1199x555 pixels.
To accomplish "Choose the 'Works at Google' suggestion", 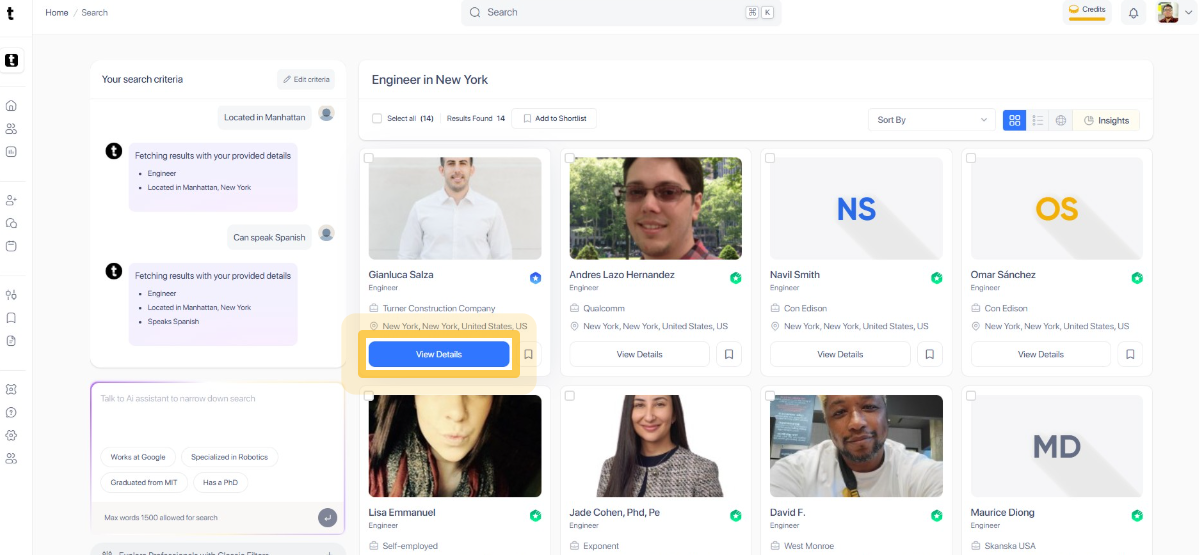I will pyautogui.click(x=138, y=457).
